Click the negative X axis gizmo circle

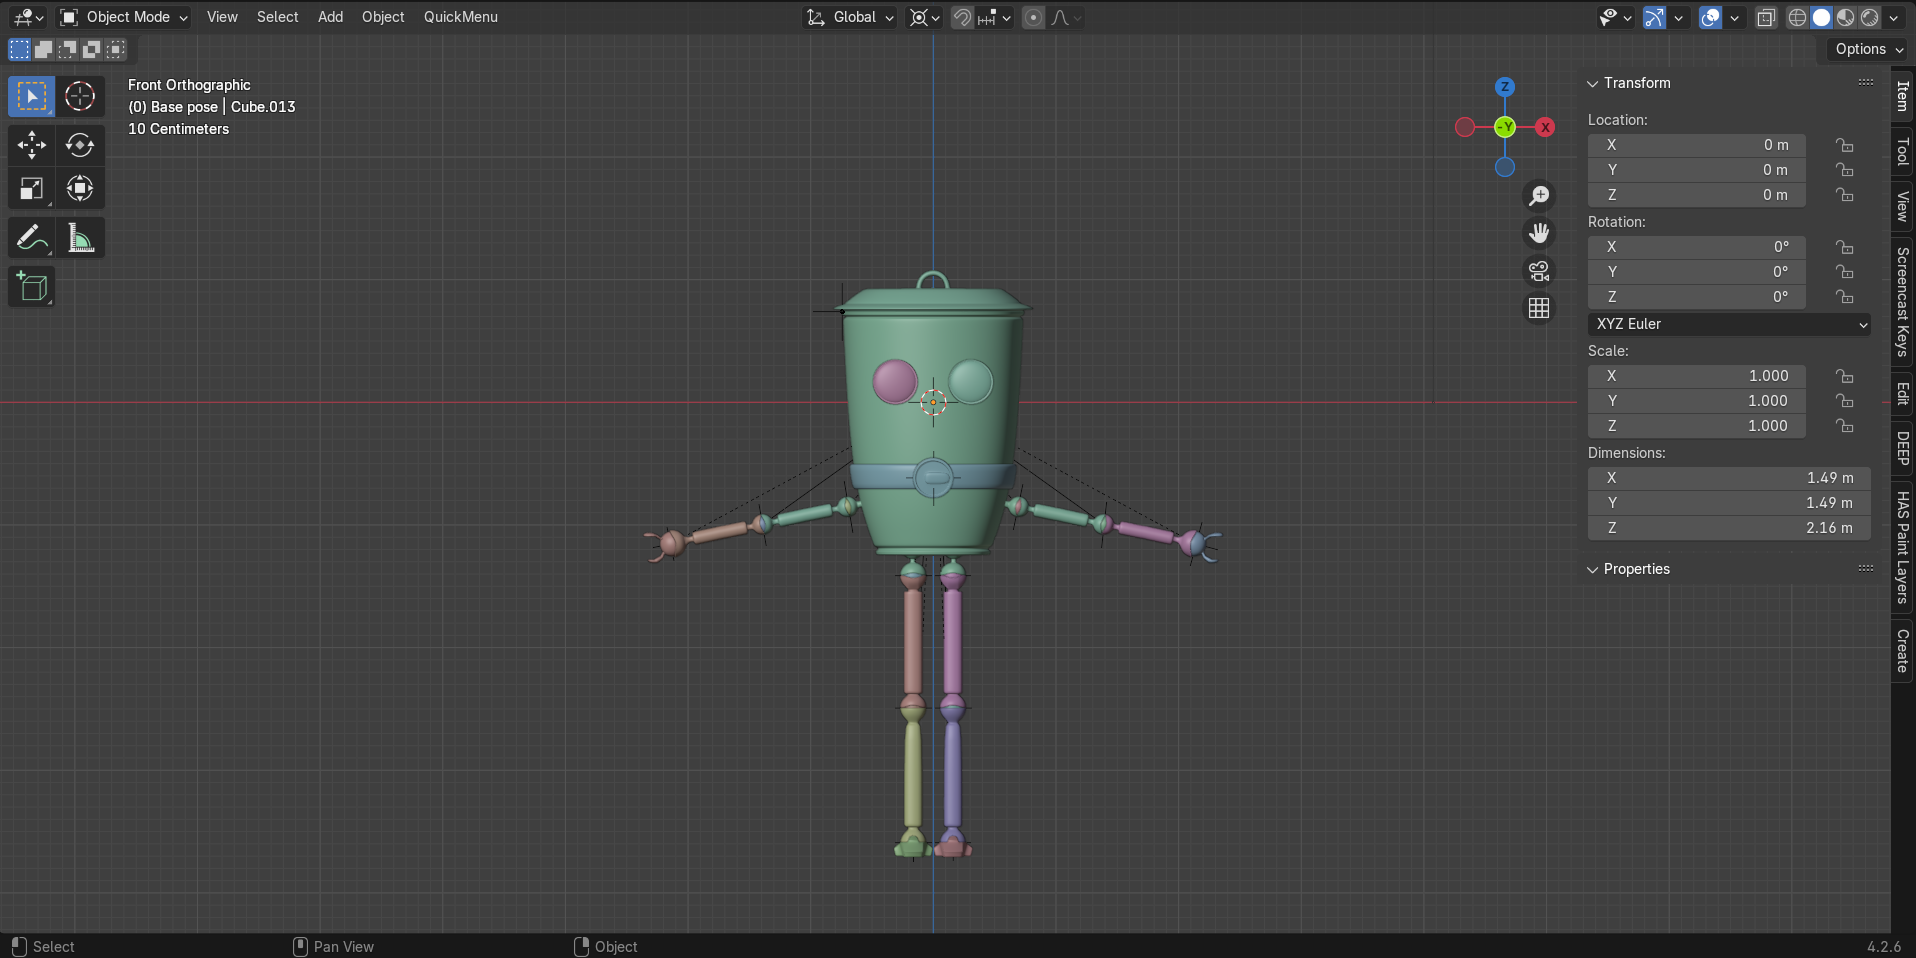(x=1465, y=127)
